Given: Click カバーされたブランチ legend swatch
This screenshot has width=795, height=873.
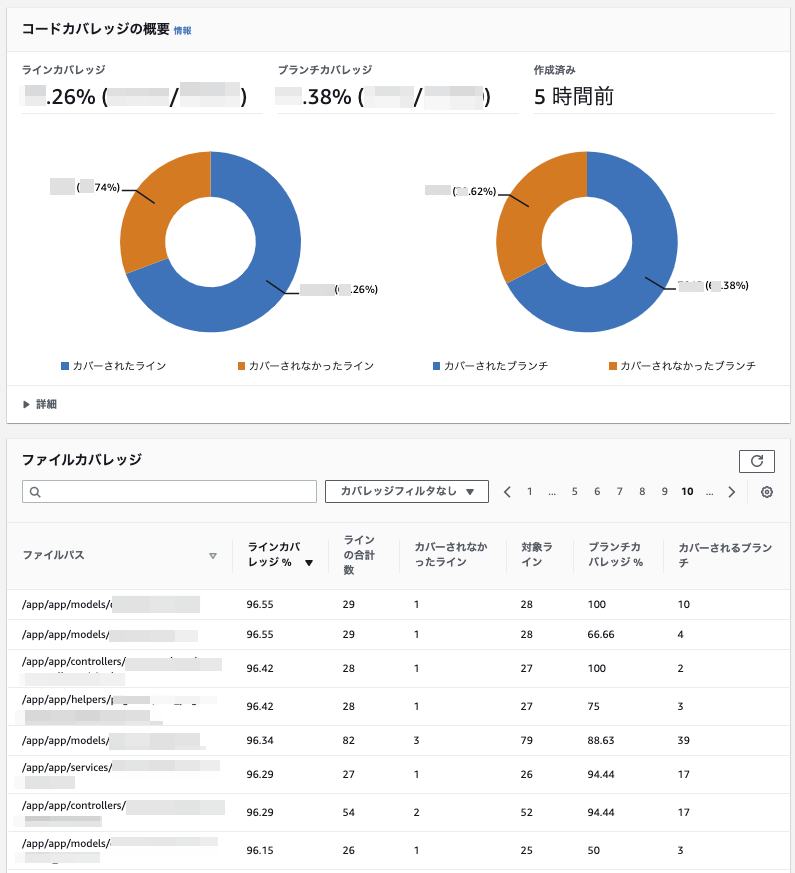Looking at the screenshot, I should (436, 366).
